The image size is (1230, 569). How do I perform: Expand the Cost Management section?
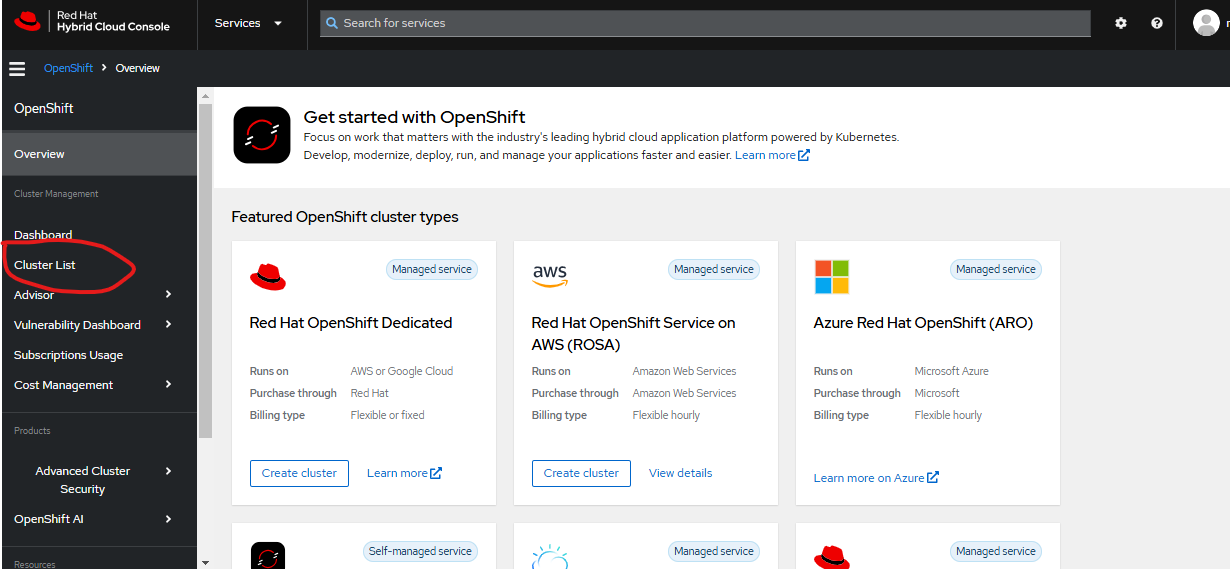point(168,385)
